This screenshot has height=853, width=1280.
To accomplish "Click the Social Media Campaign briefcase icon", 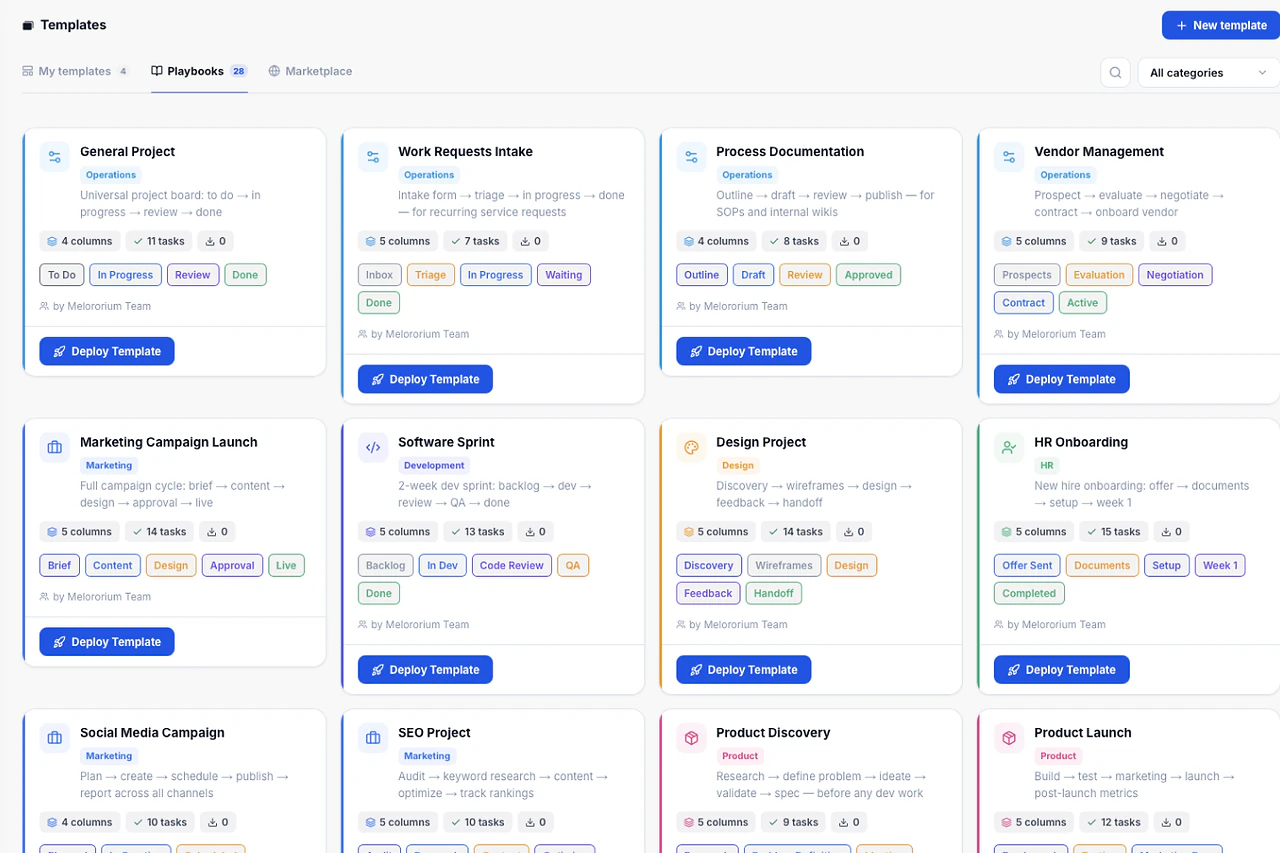I will point(55,738).
